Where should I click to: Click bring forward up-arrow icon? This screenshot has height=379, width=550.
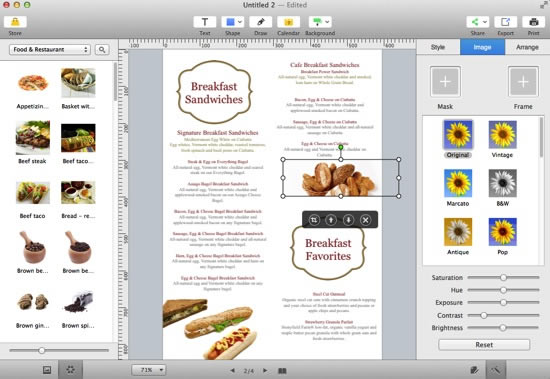(x=331, y=220)
